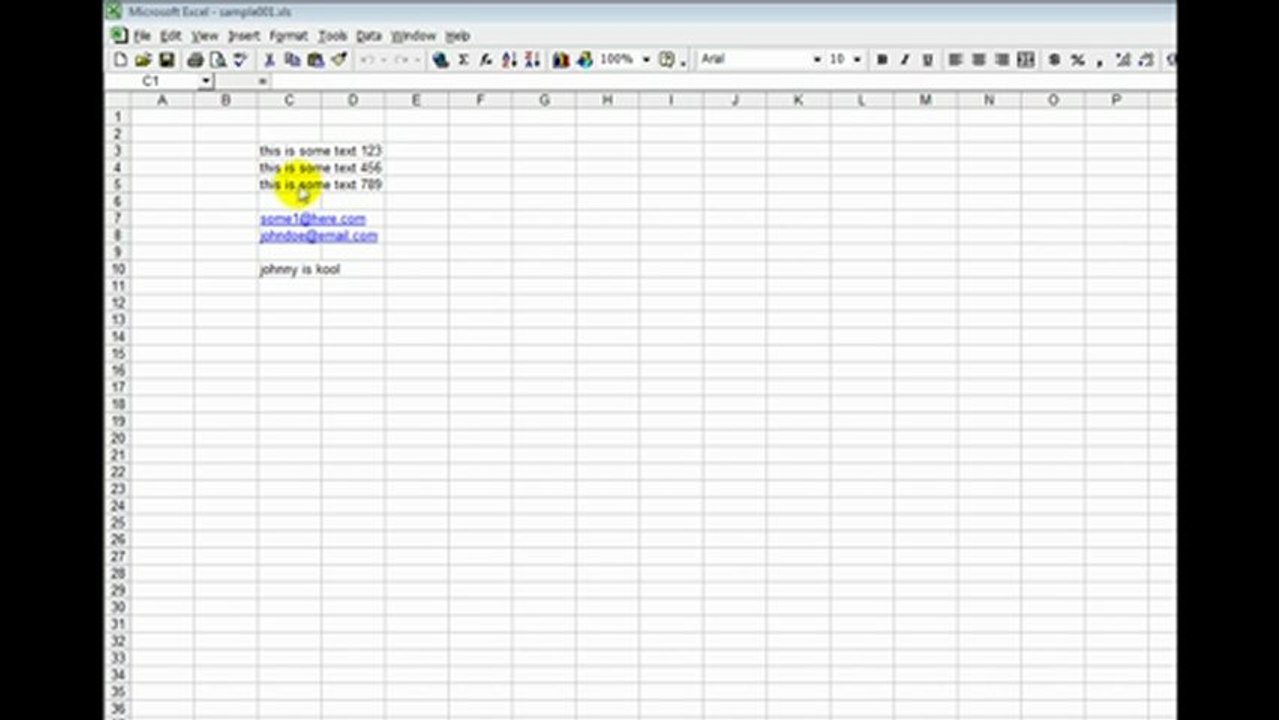Open a file with the Open folder icon
Viewport: 1279px width, 720px height.
[x=143, y=60]
